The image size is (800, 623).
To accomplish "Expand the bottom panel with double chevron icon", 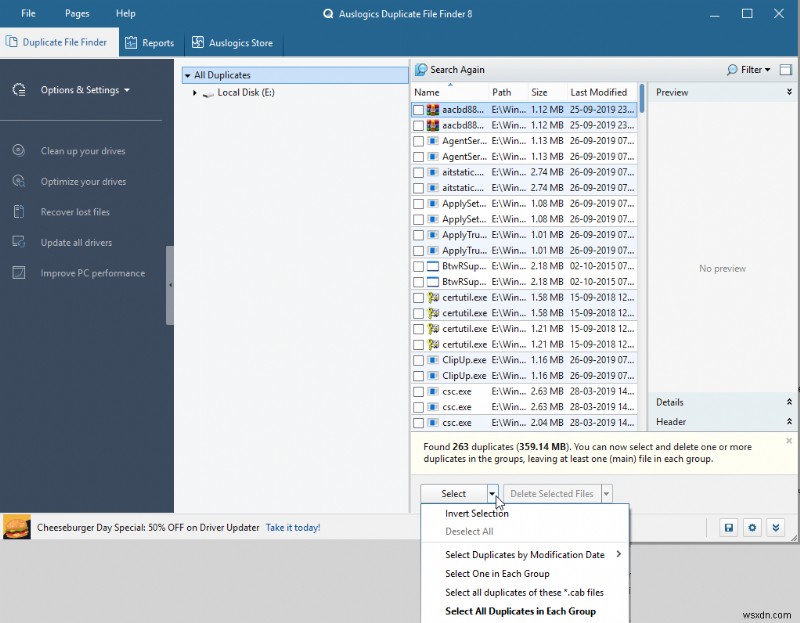I will 776,527.
